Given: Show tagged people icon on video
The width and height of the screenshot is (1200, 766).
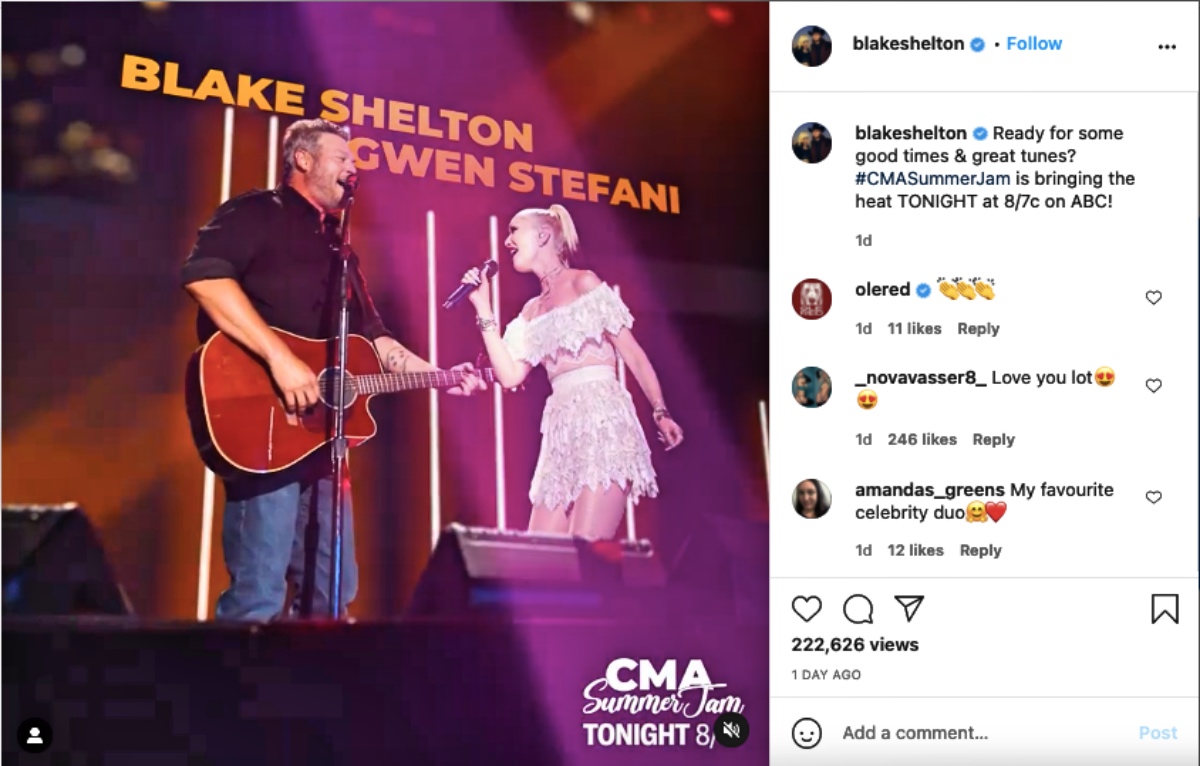Looking at the screenshot, I should (x=35, y=736).
